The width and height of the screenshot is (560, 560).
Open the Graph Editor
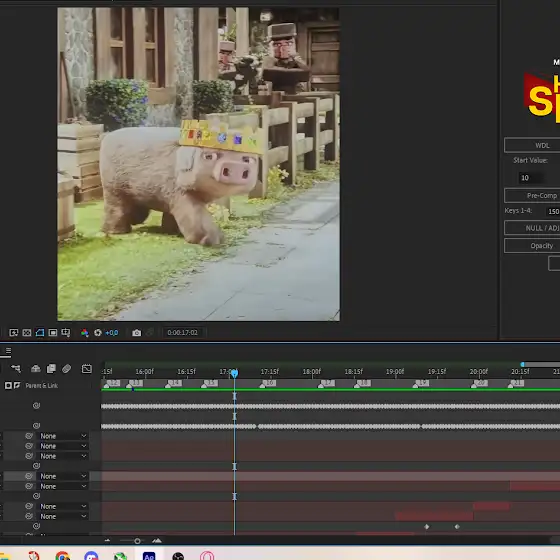[x=87, y=368]
